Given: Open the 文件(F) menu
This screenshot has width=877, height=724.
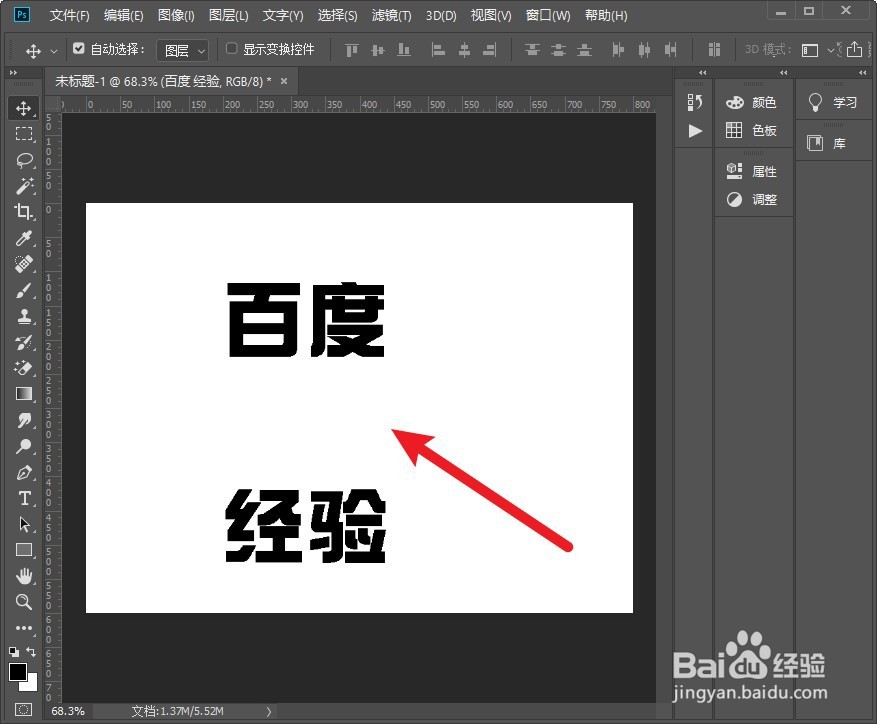Looking at the screenshot, I should point(69,16).
